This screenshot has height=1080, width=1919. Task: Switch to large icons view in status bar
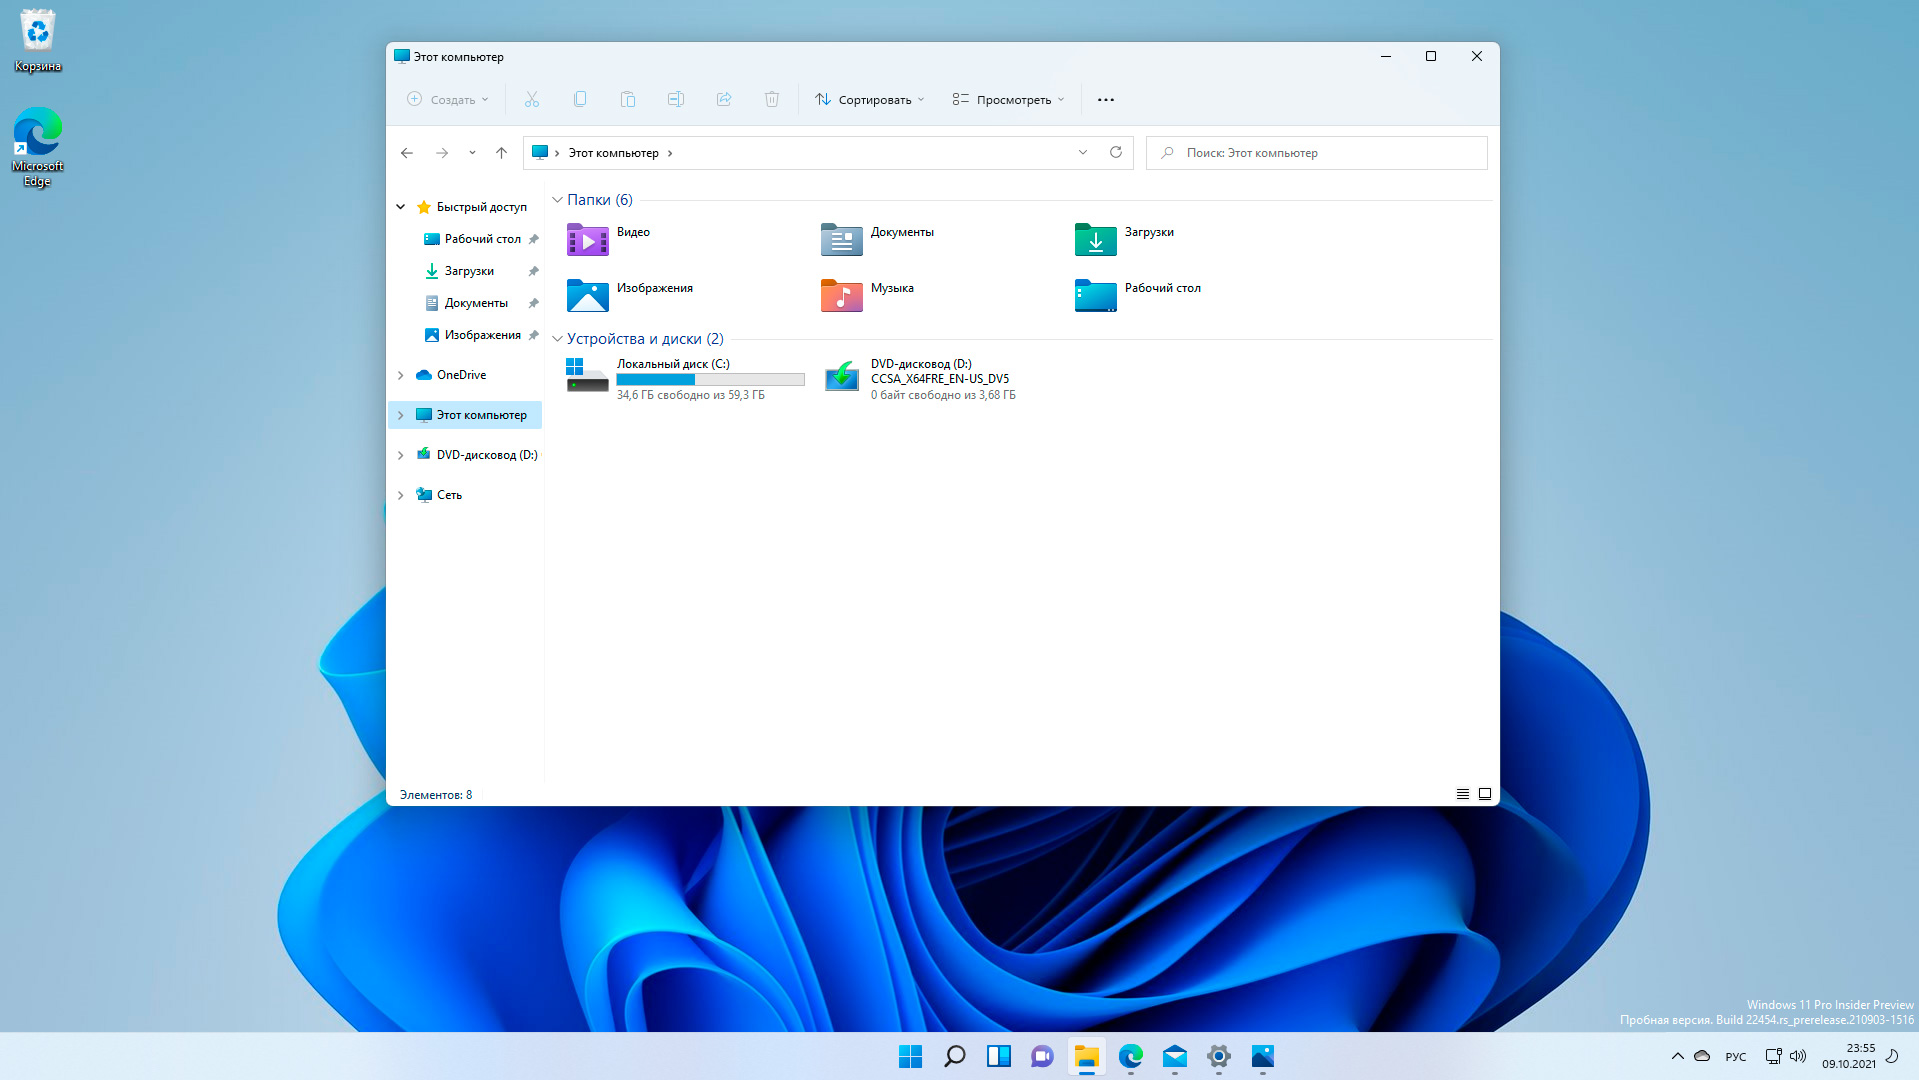click(x=1485, y=794)
